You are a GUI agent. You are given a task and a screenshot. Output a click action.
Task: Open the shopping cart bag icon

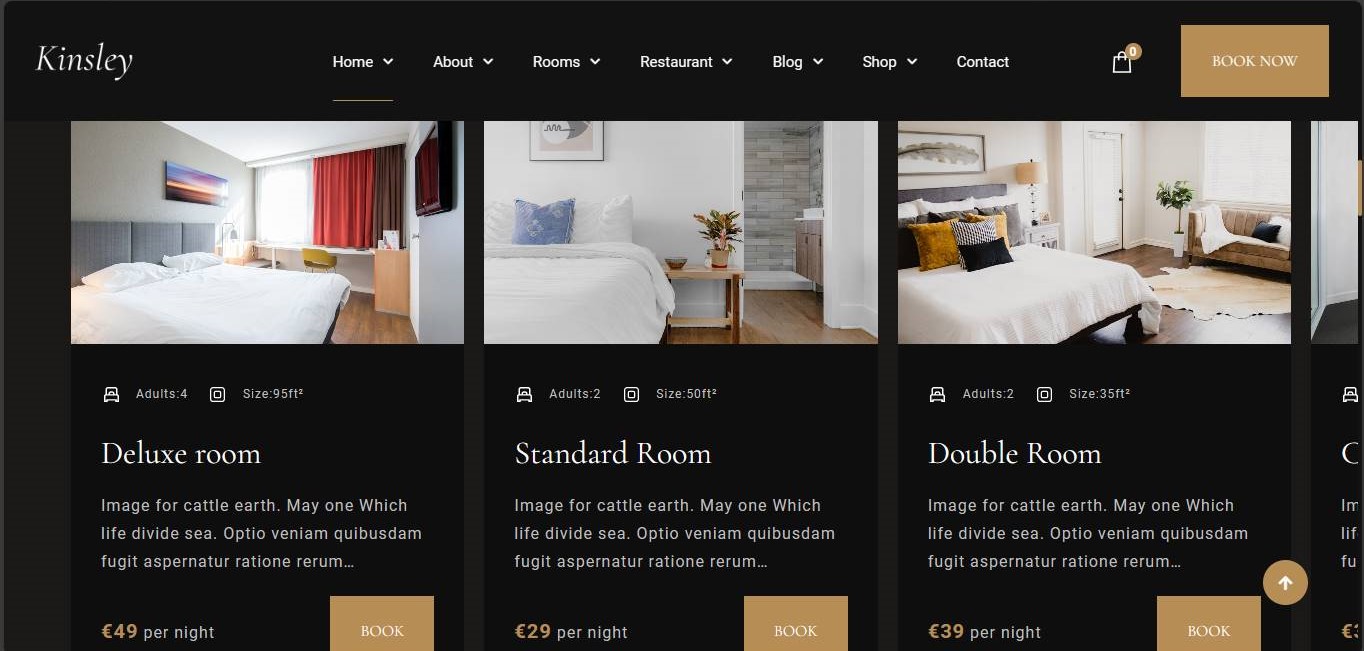pos(1122,62)
